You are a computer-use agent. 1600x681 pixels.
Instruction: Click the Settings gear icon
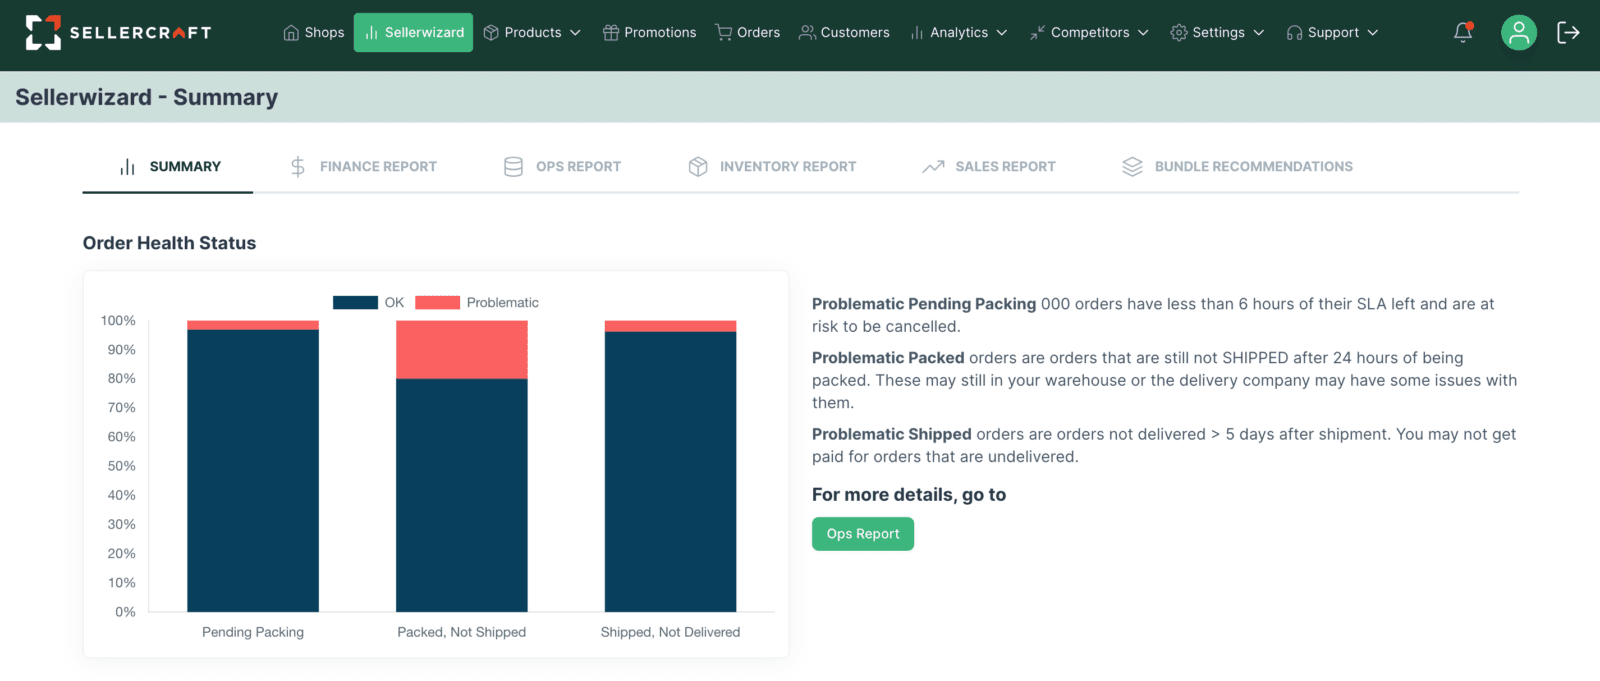(1179, 33)
